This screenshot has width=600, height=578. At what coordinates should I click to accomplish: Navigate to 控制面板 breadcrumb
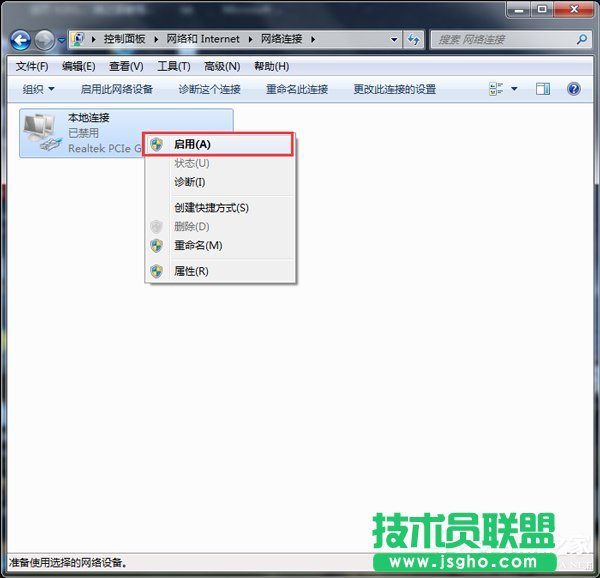124,39
